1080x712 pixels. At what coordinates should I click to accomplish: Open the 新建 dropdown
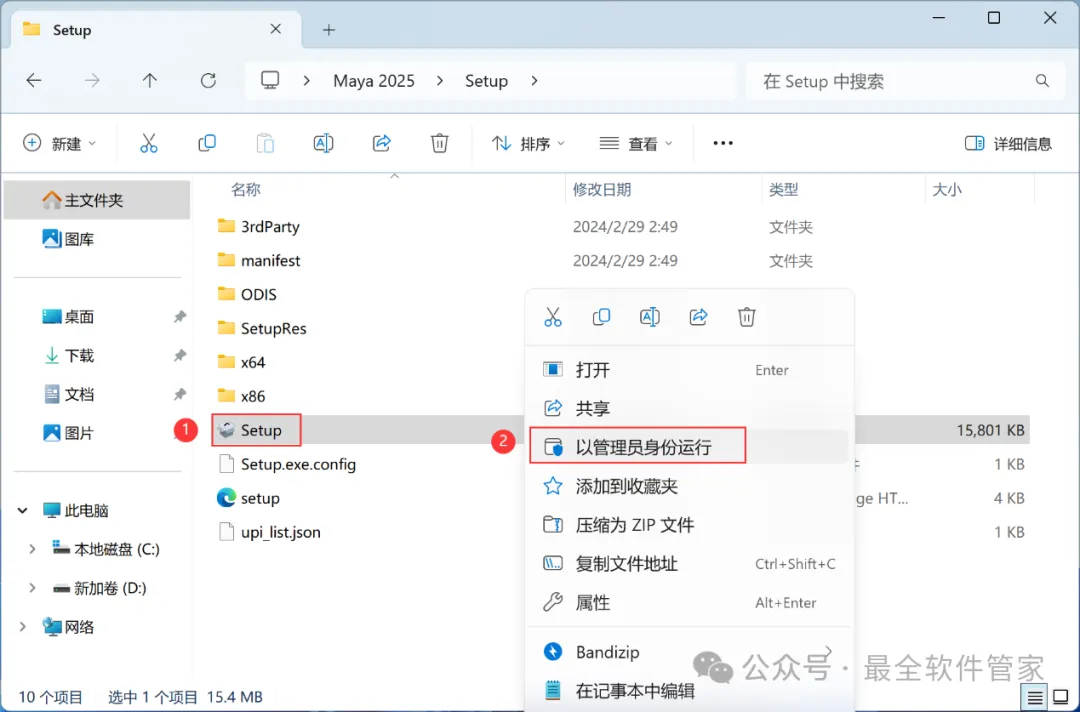(59, 143)
